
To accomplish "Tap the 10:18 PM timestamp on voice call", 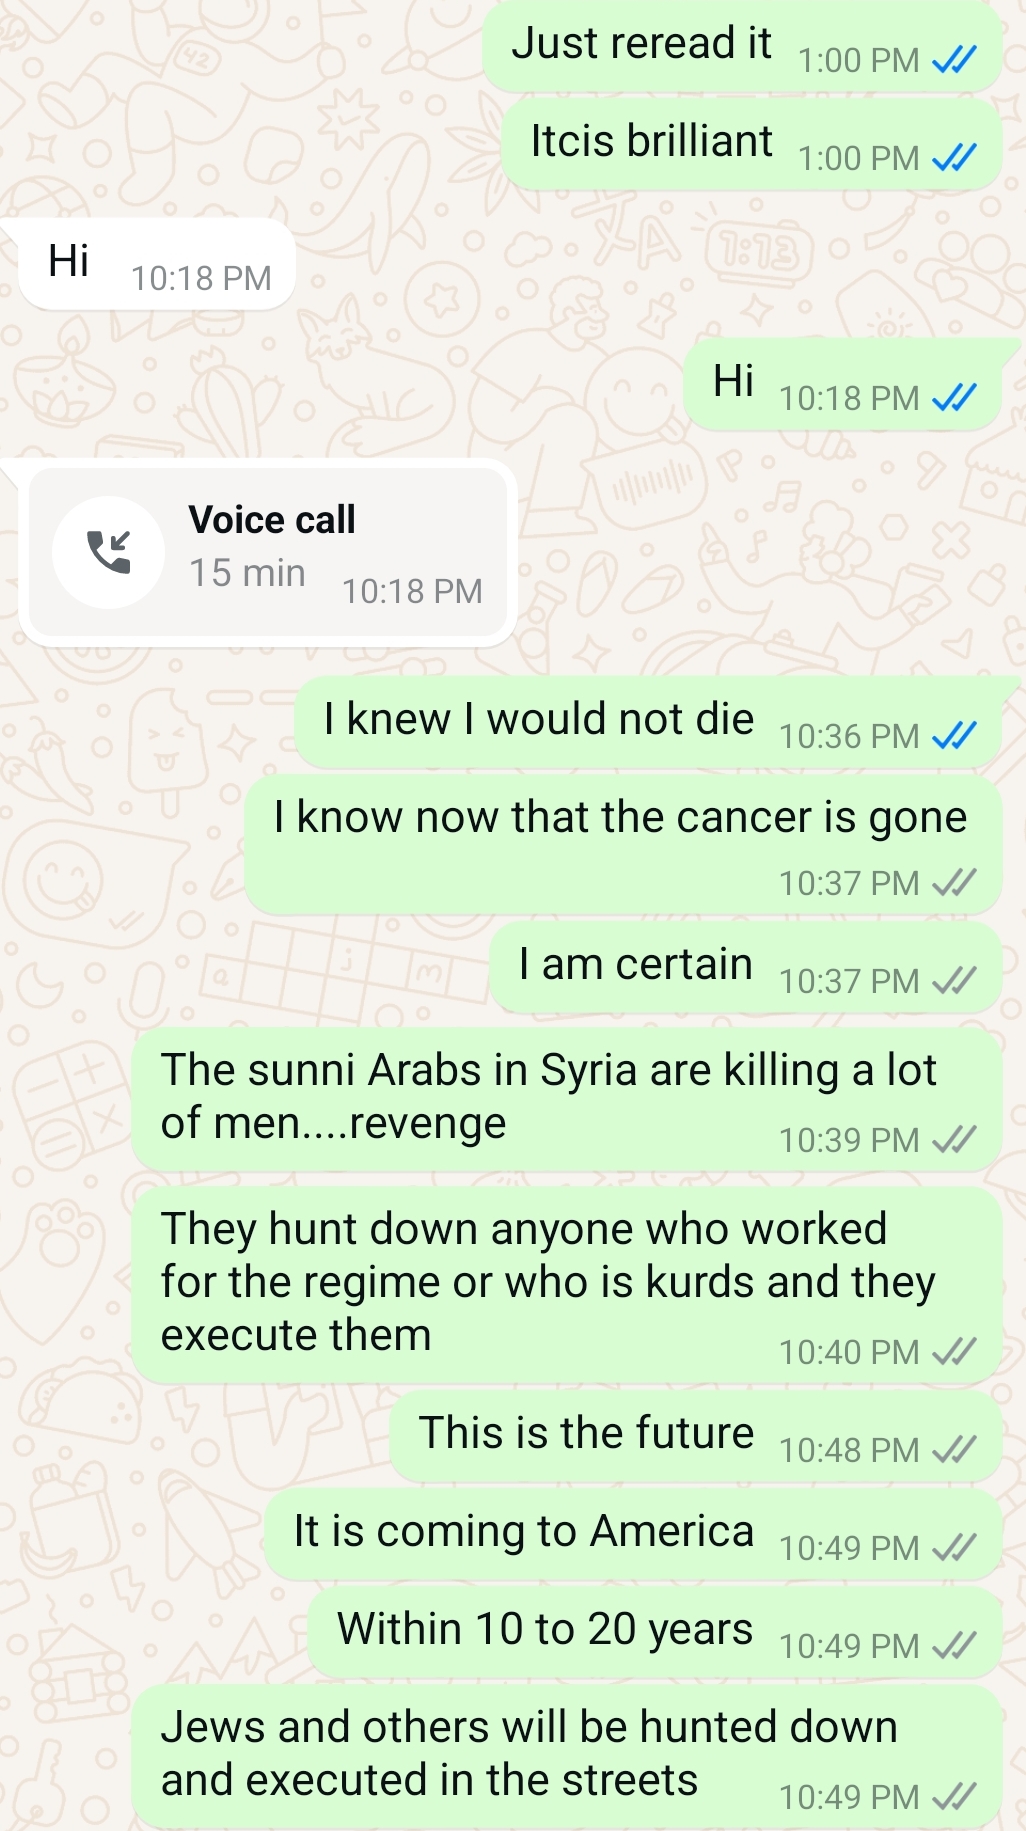I will tap(412, 591).
